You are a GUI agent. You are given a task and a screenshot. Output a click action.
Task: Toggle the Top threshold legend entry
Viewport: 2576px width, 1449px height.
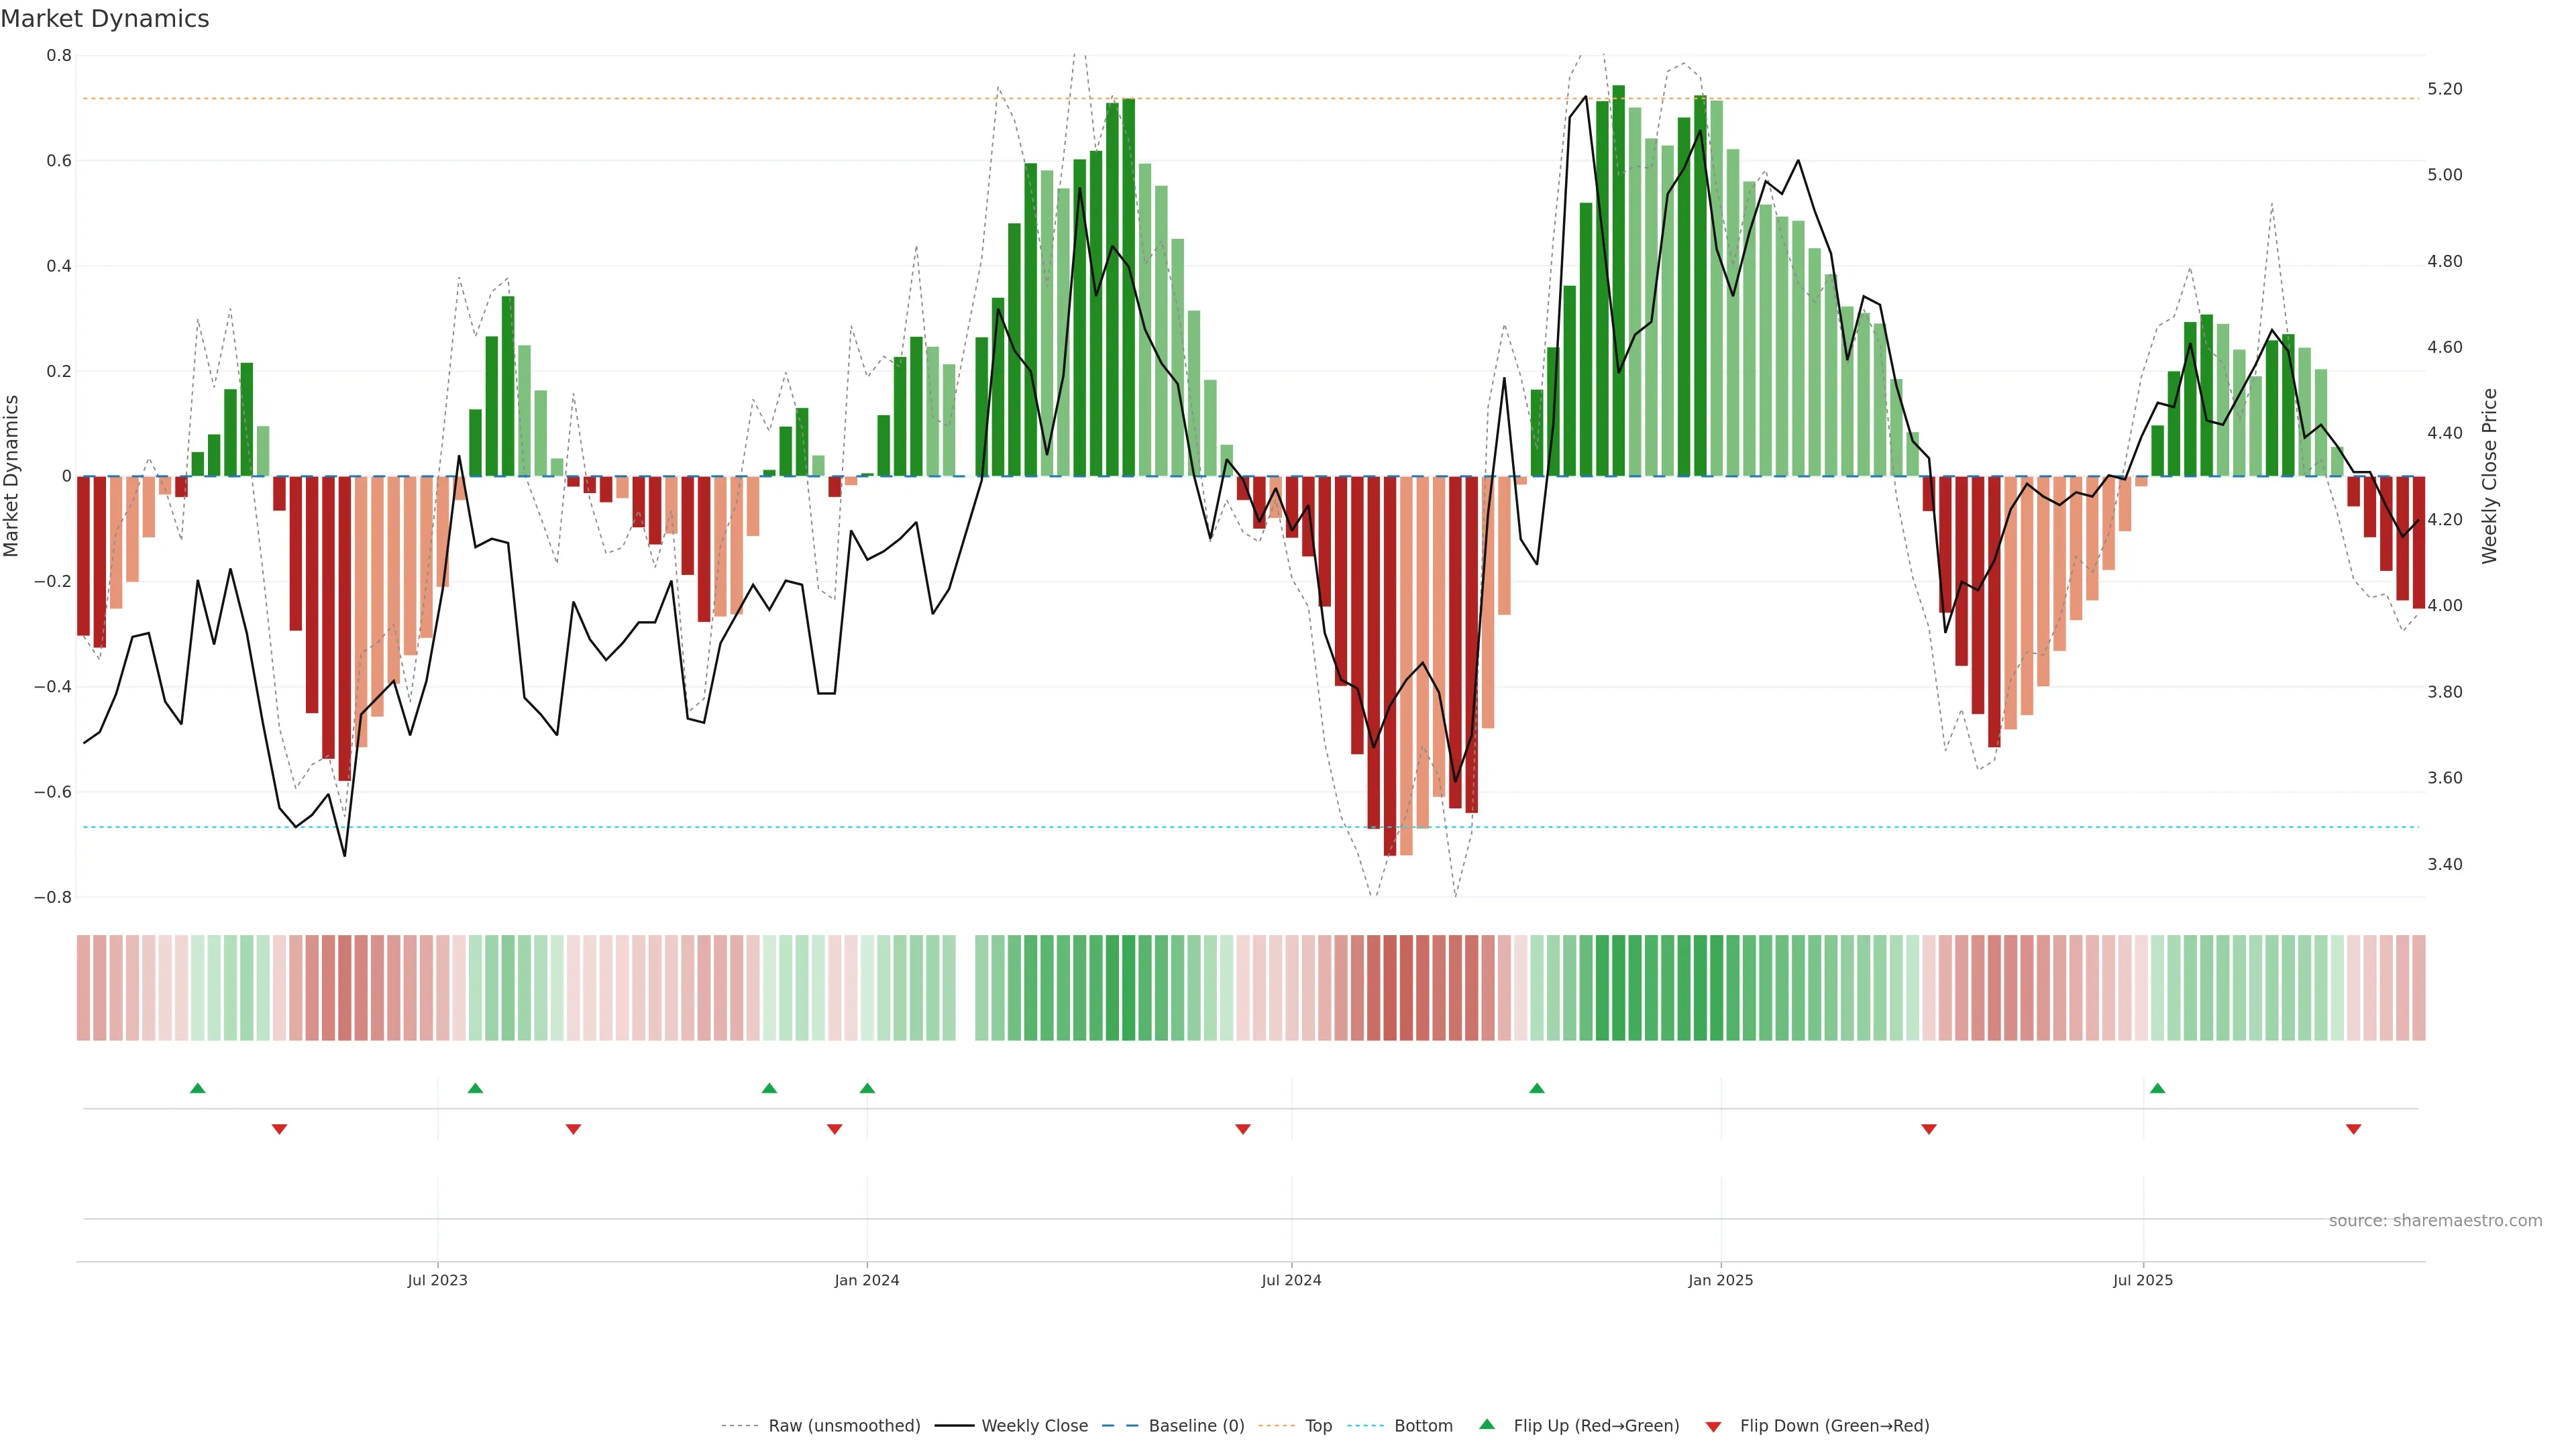(x=1318, y=1426)
